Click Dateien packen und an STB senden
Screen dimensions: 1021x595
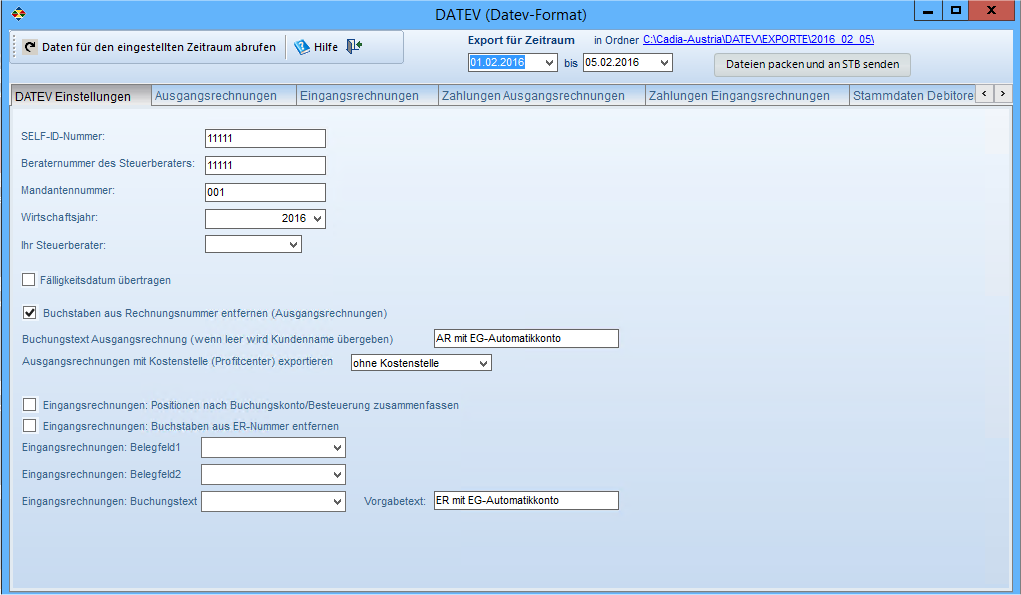pos(813,64)
